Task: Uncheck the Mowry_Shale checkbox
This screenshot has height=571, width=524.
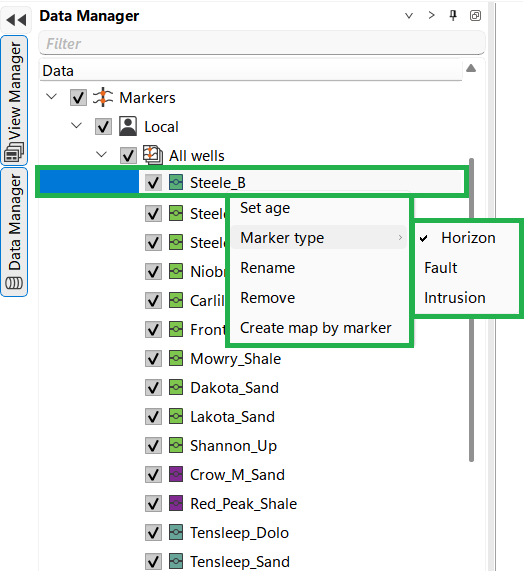Action: tap(153, 359)
